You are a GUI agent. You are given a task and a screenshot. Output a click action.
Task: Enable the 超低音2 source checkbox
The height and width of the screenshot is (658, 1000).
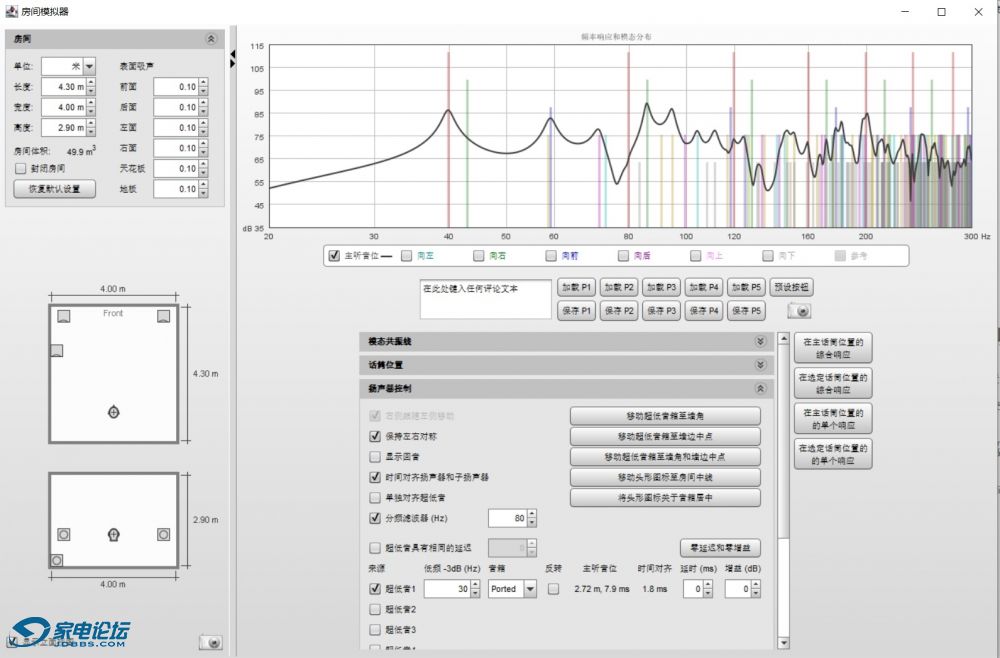[x=375, y=609]
